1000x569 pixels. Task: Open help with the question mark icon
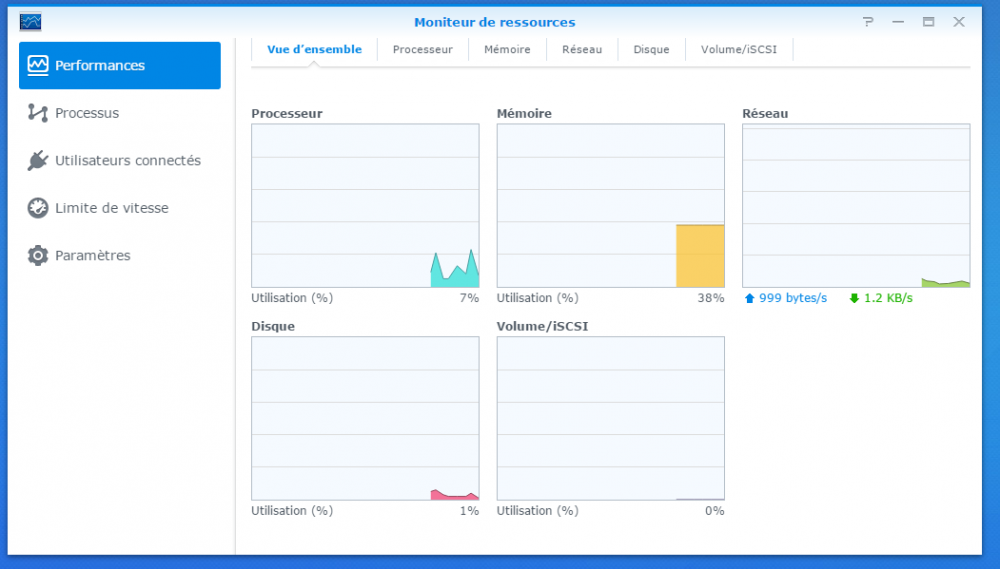pos(868,22)
